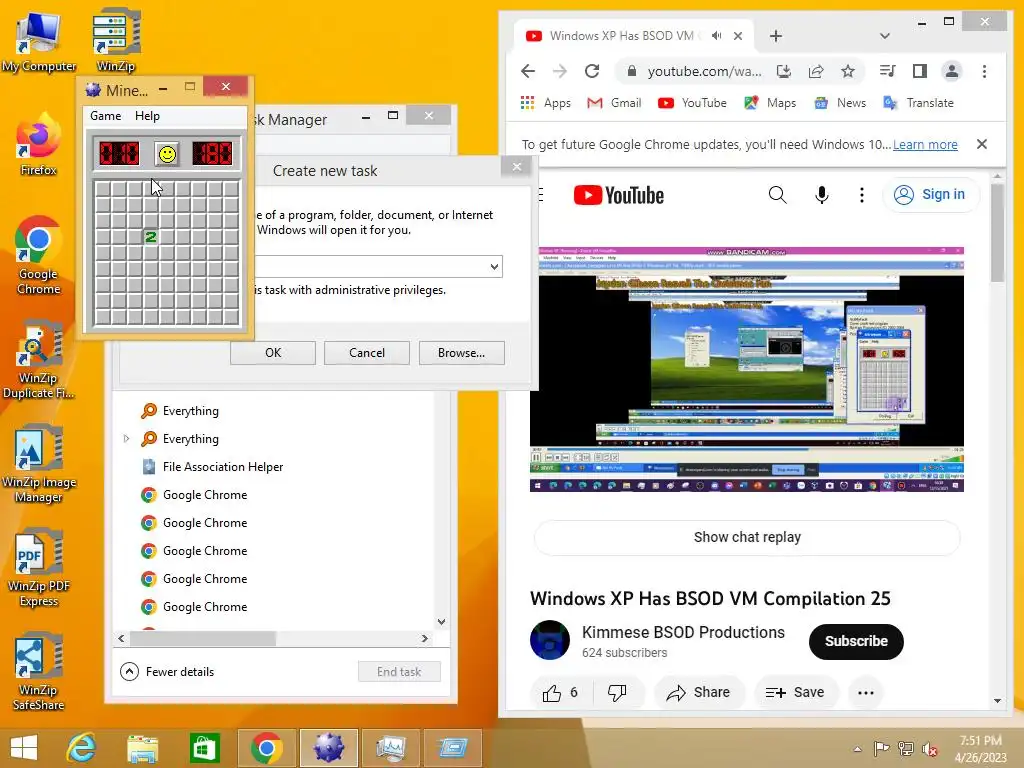The width and height of the screenshot is (1024, 768).
Task: Open the Help menu in Minesweeper
Action: (147, 116)
